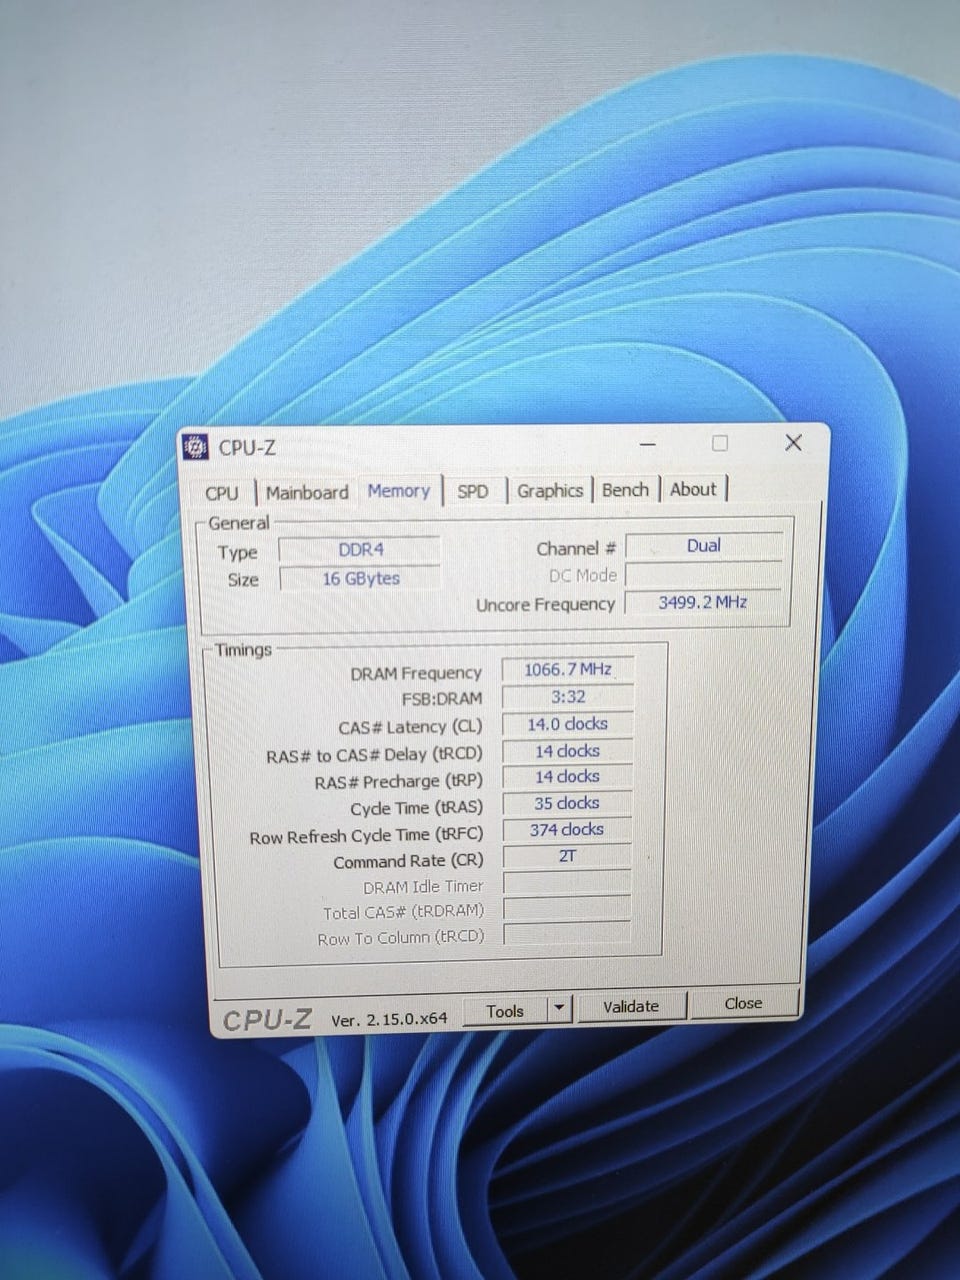Click the 1066.7 MHz DRAM frequency value
This screenshot has height=1280, width=960.
point(567,669)
